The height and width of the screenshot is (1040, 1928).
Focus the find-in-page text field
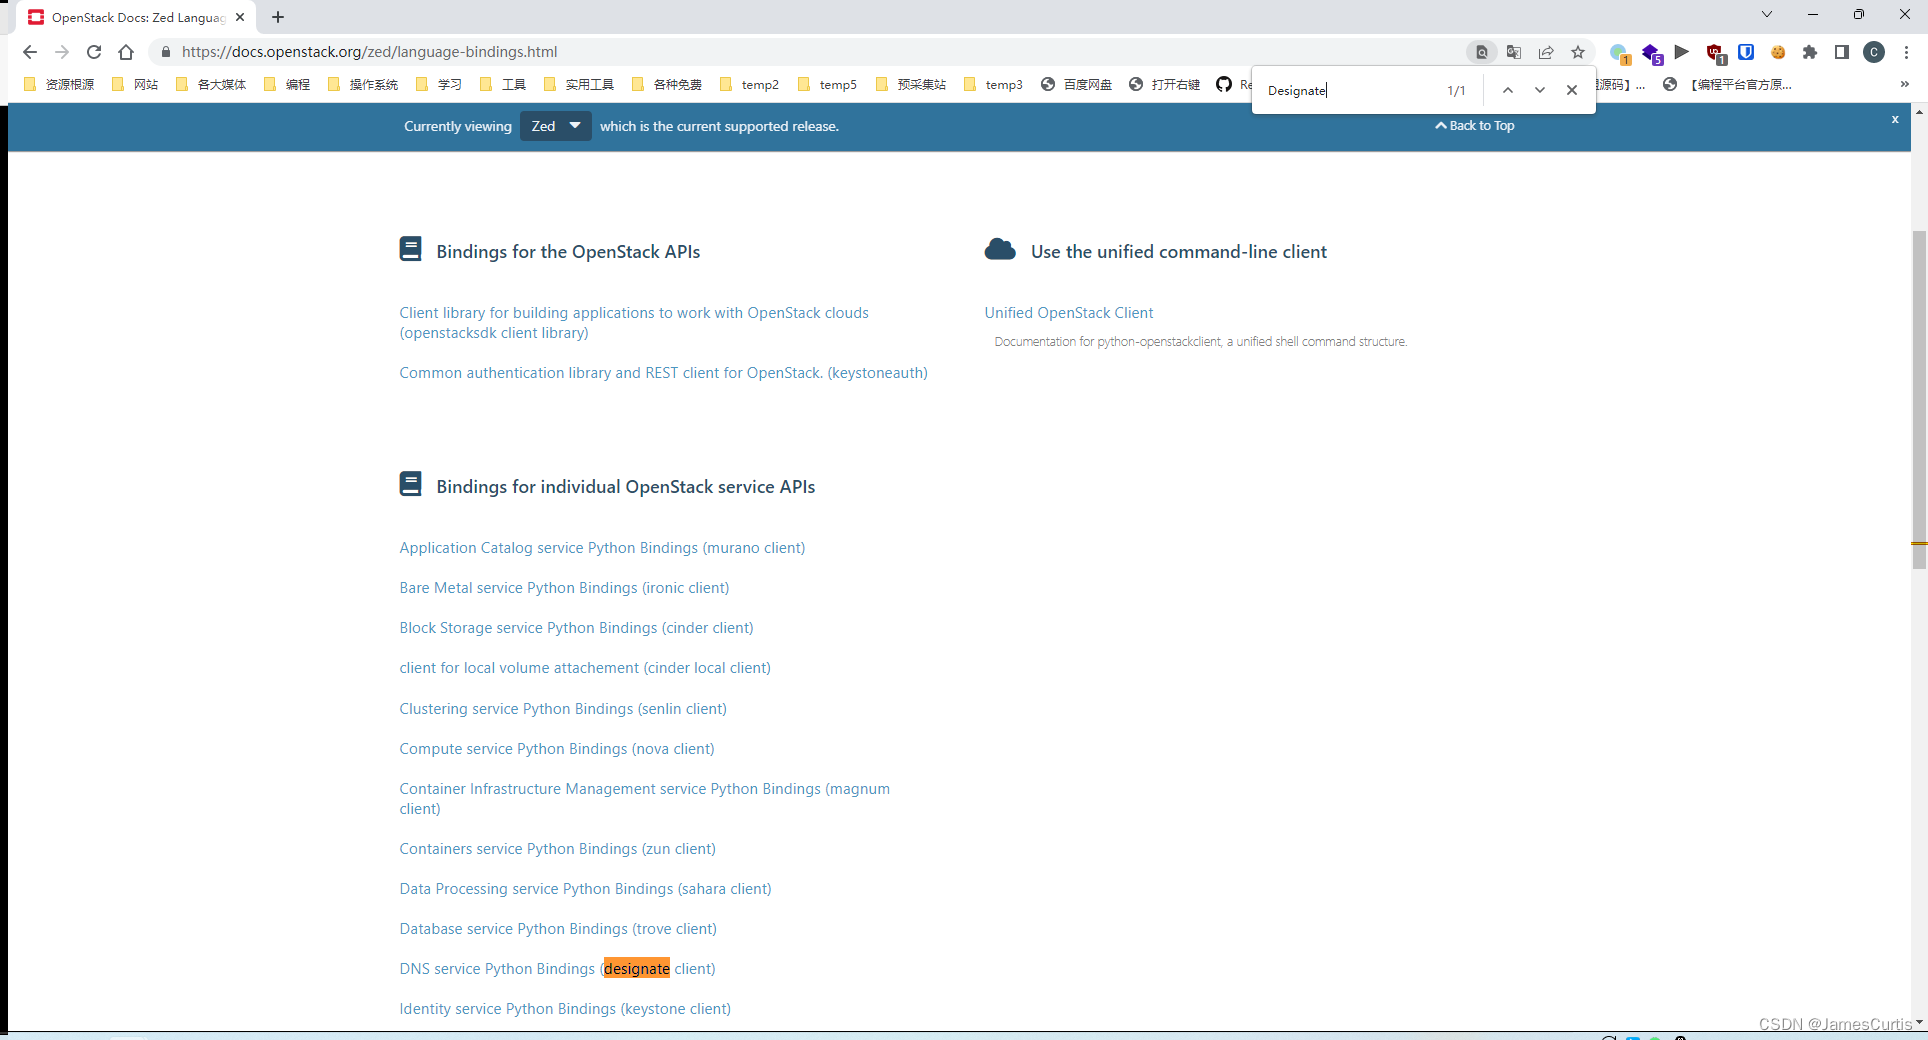point(1350,90)
